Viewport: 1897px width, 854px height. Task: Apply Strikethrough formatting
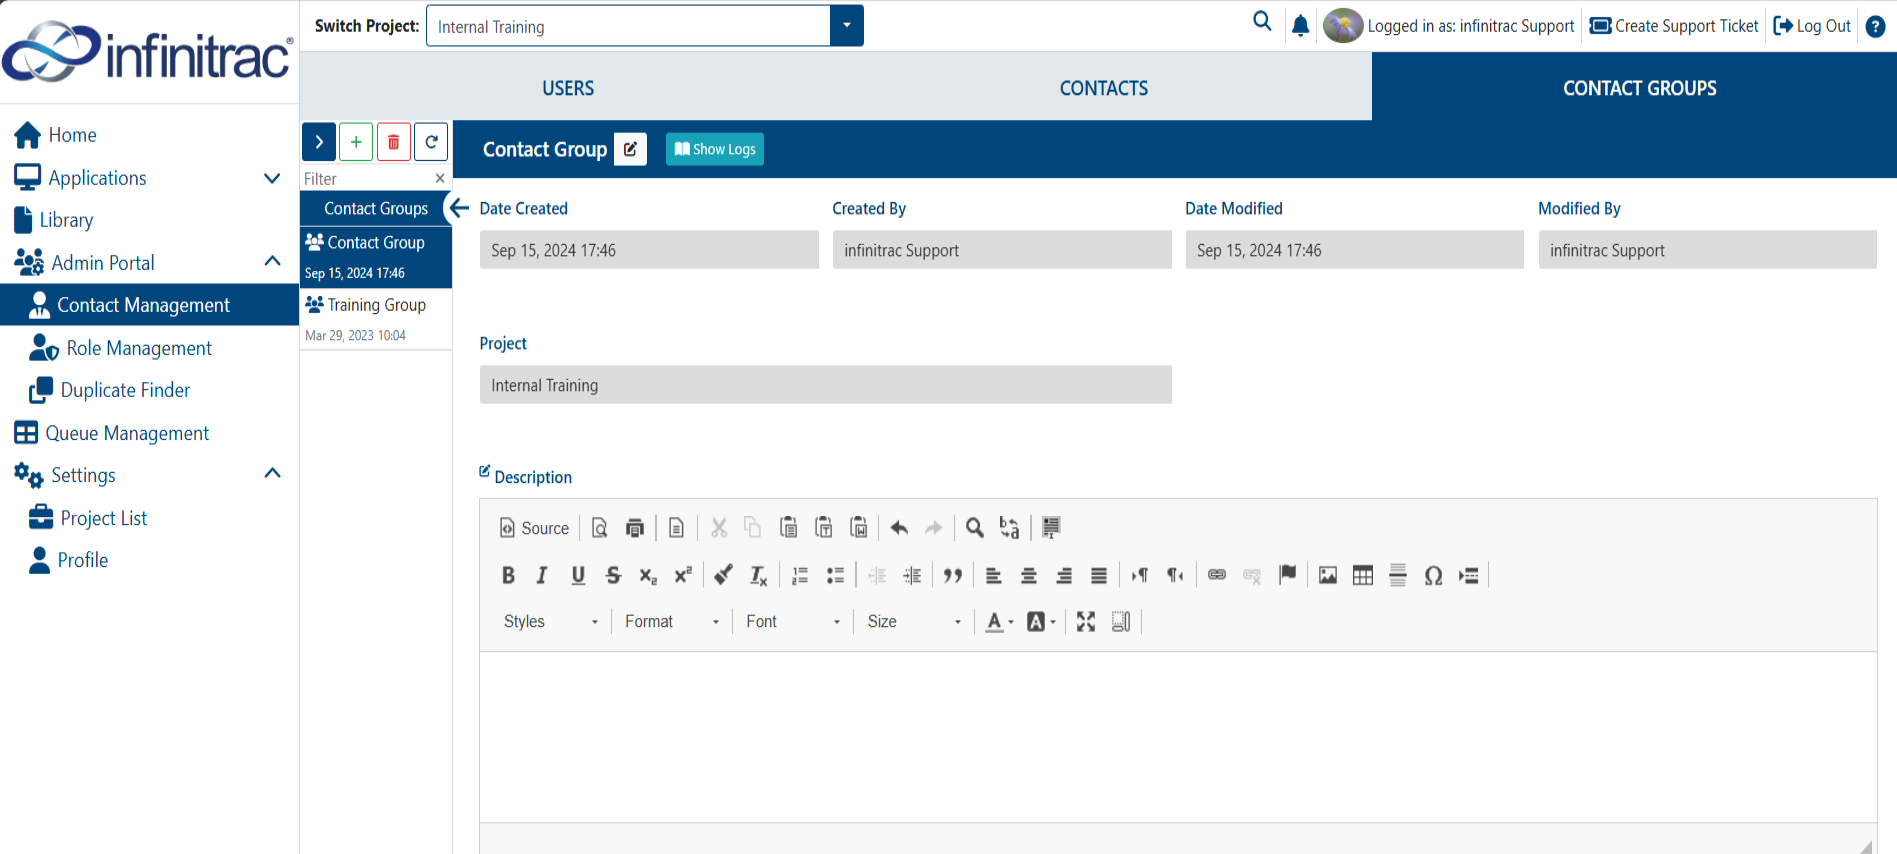[613, 575]
